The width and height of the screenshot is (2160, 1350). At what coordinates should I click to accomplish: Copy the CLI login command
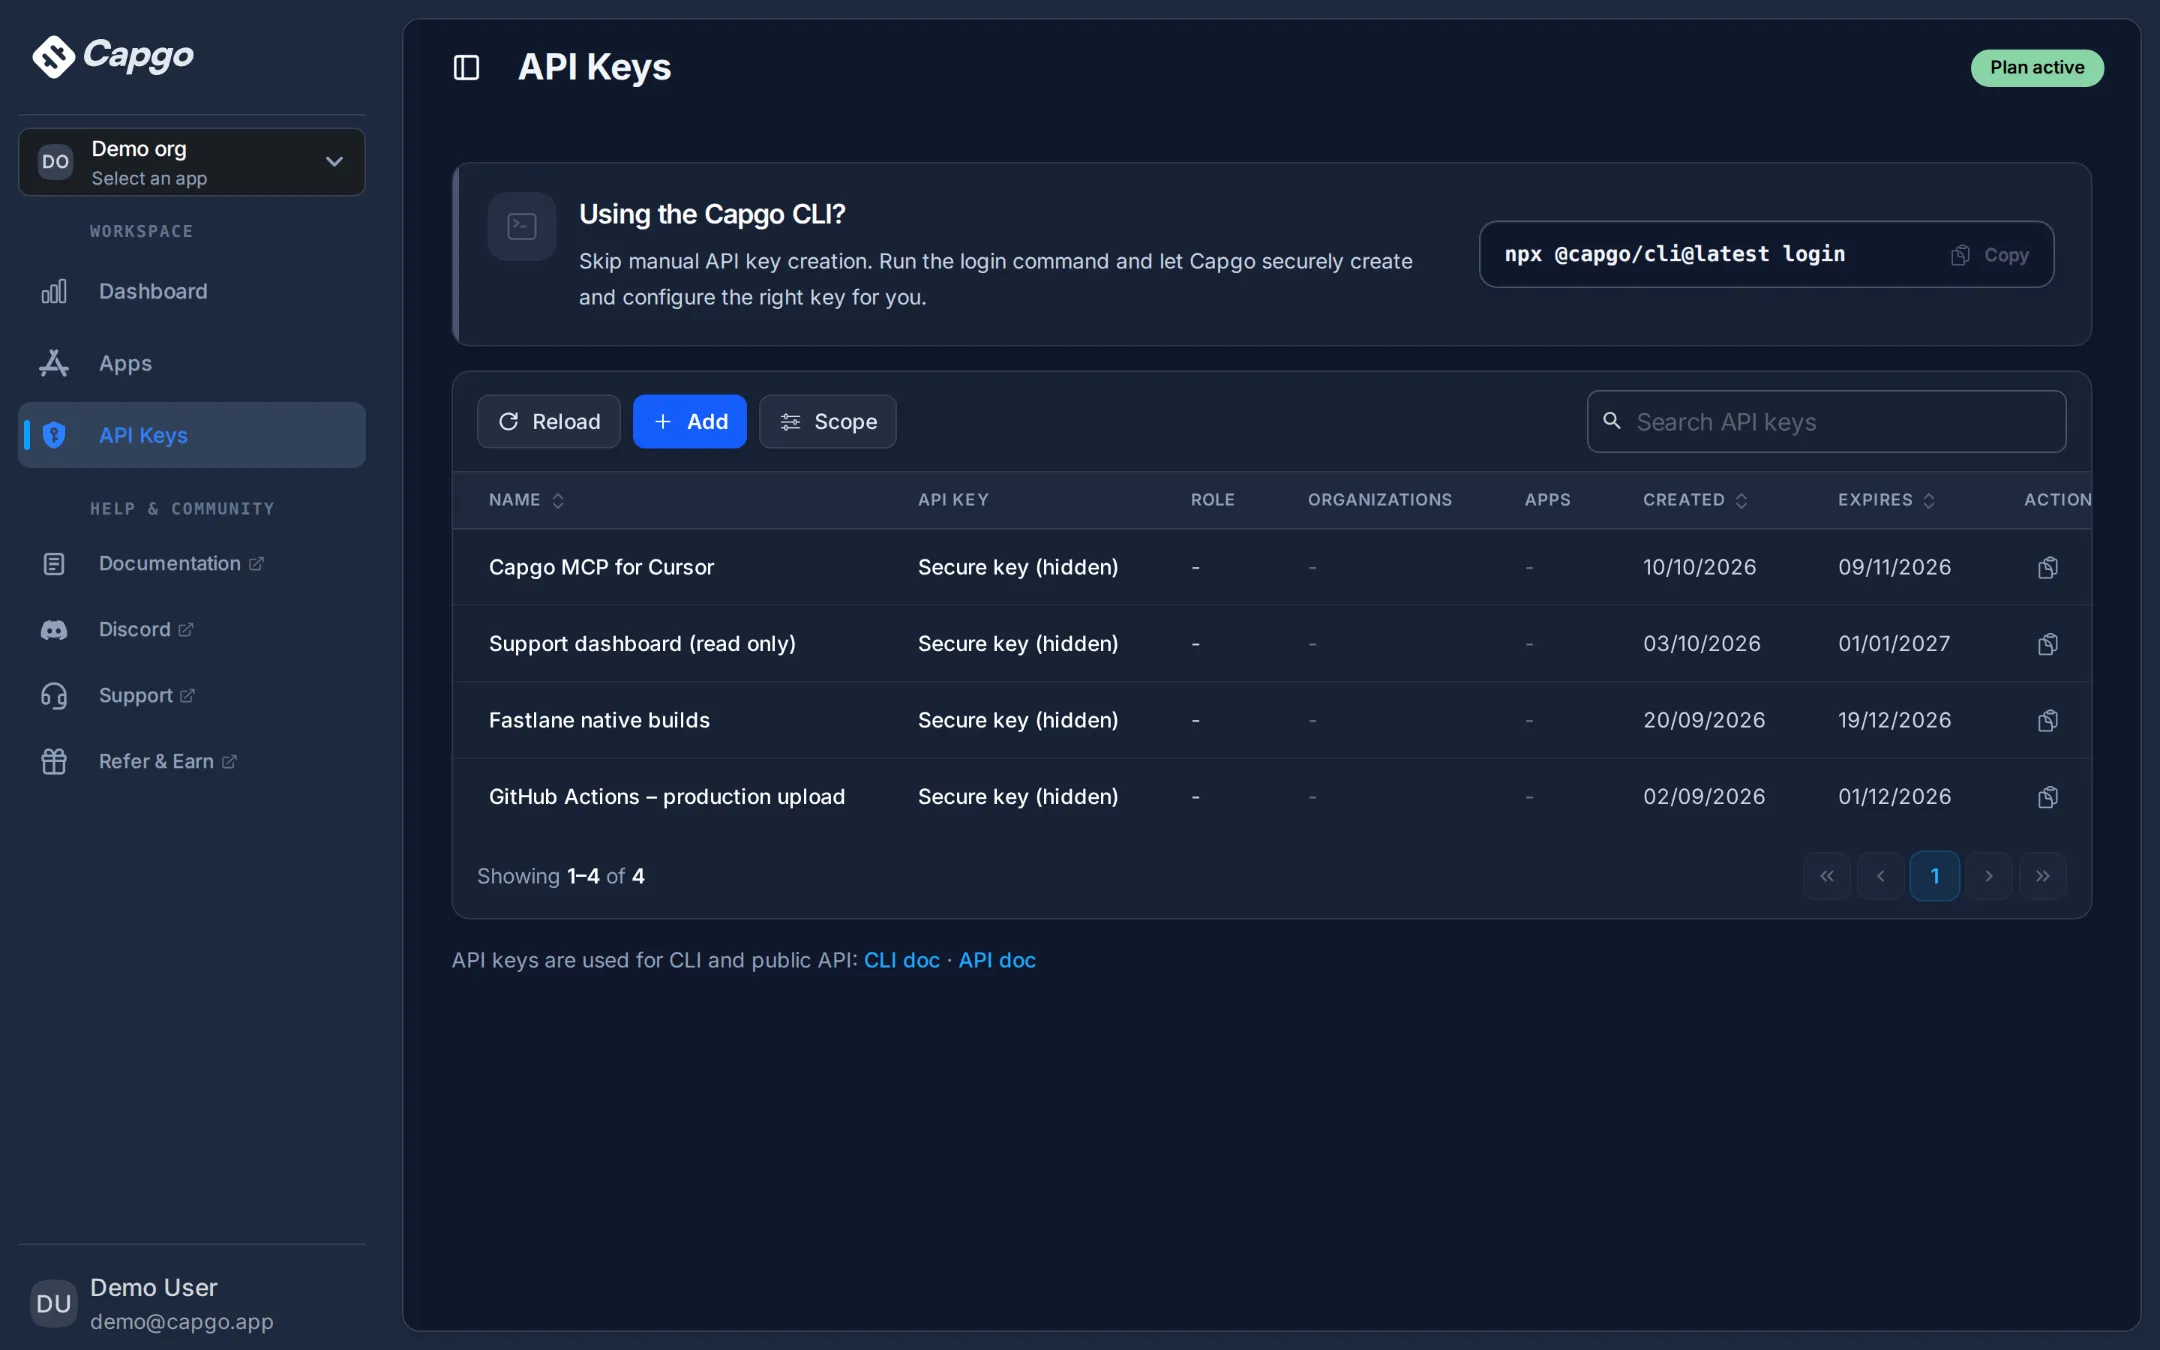coord(1990,255)
